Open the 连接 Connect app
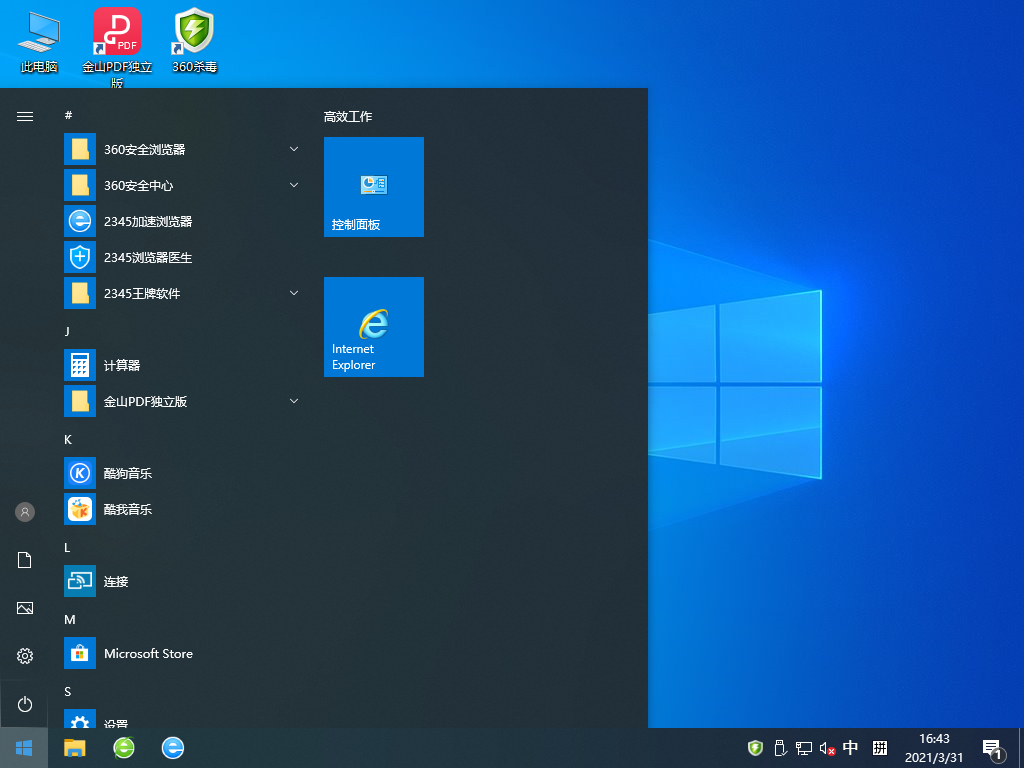The height and width of the screenshot is (768, 1024). 116,581
